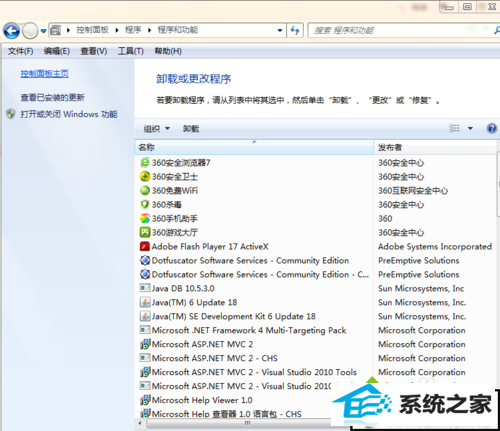500x431 pixels.
Task: Sort by the 发布者 column header
Action: [x=435, y=147]
